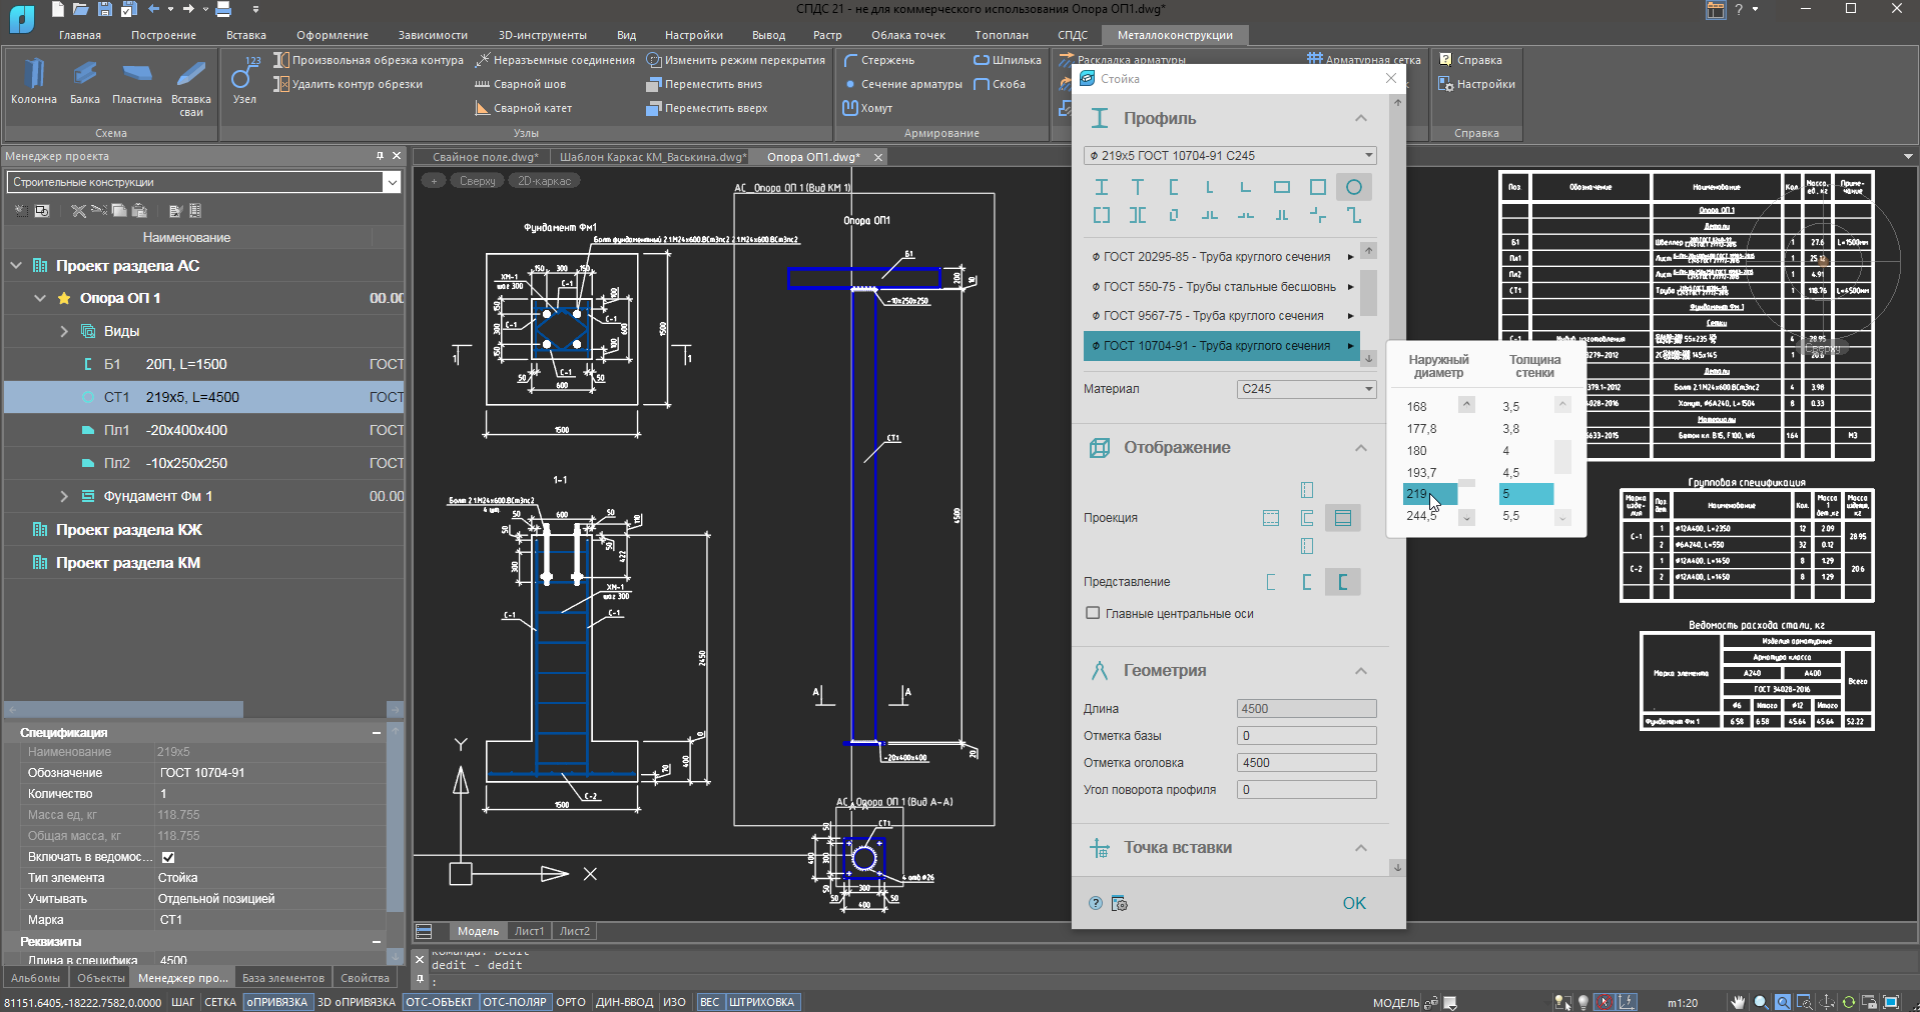Click the Отметка базы field
Viewport: 1920px width, 1012px height.
[x=1307, y=735]
